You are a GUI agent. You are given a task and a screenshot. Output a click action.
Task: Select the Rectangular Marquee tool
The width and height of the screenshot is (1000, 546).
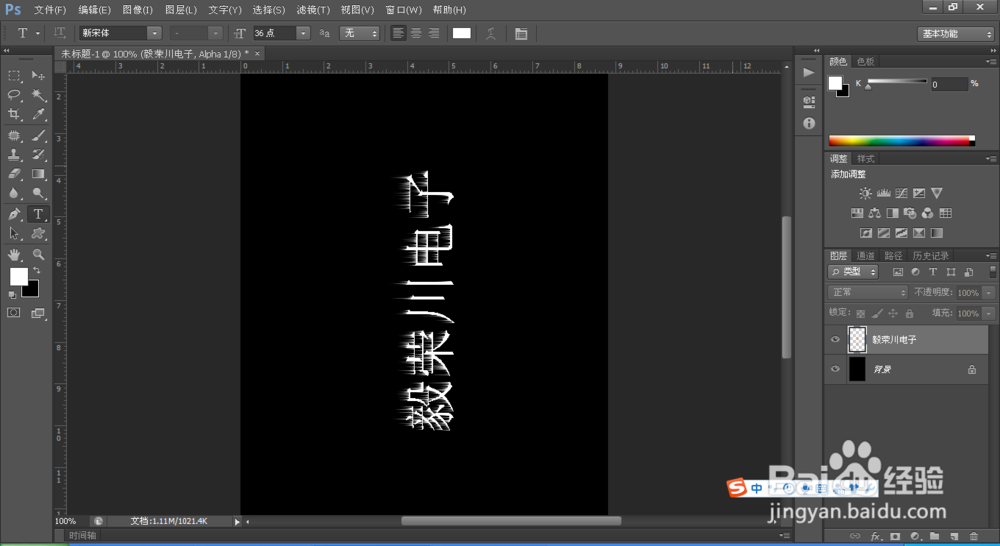click(14, 76)
